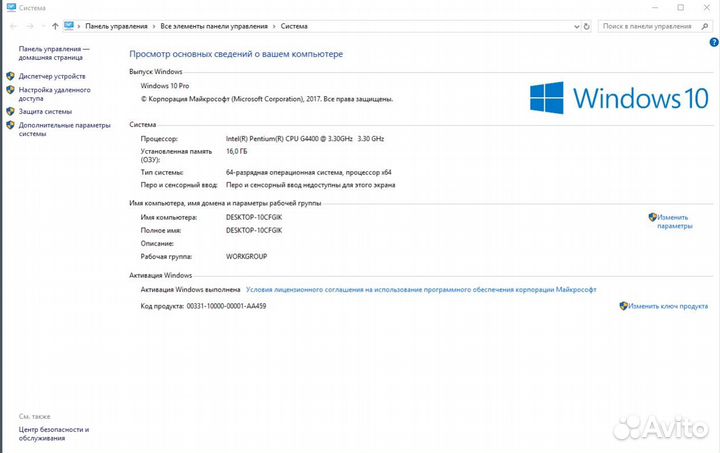Click the shield icon beside Диспетчер устройств
This screenshot has width=720, height=453.
tap(10, 76)
